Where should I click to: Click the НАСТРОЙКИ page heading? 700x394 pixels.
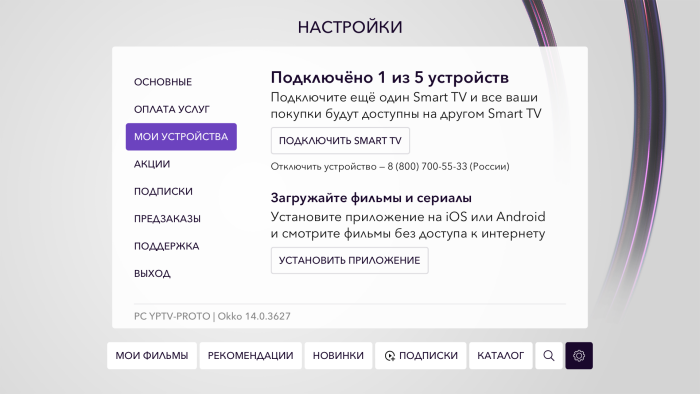tap(350, 27)
